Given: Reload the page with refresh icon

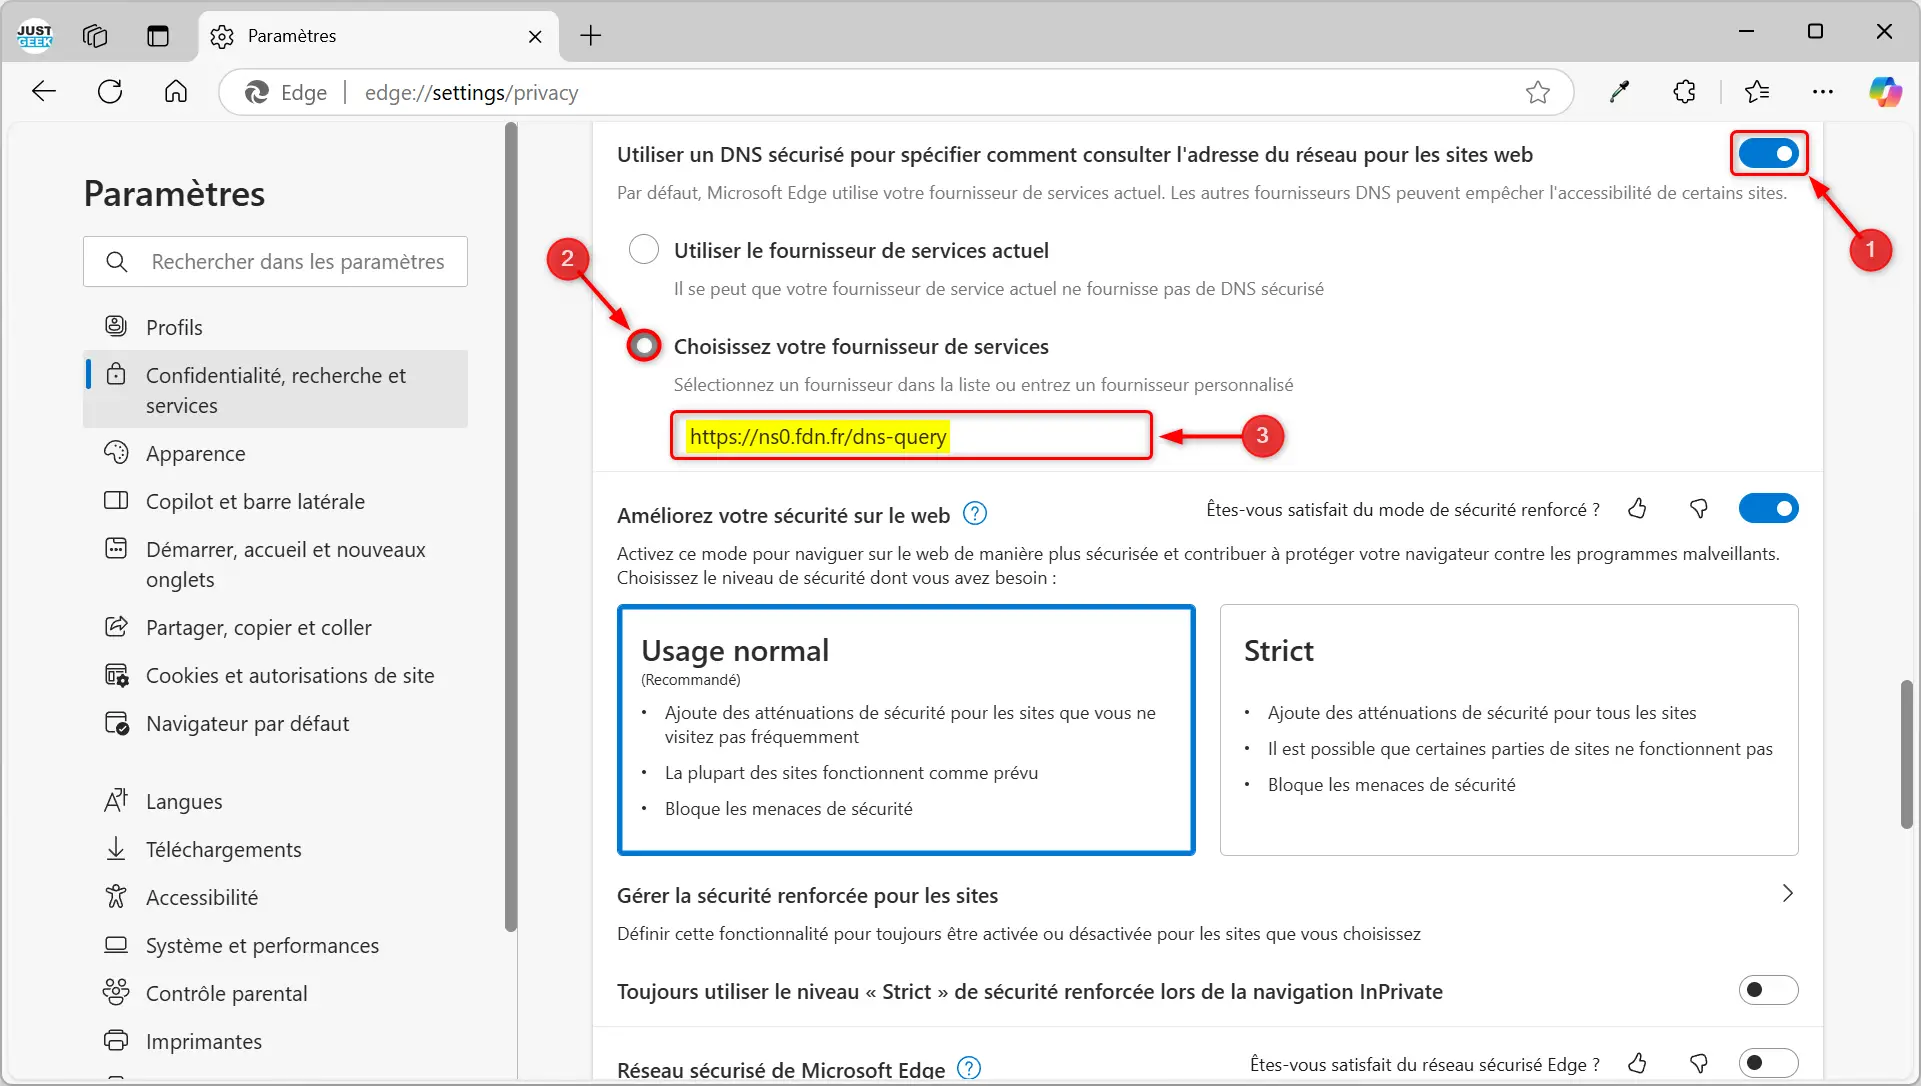Looking at the screenshot, I should [x=110, y=92].
